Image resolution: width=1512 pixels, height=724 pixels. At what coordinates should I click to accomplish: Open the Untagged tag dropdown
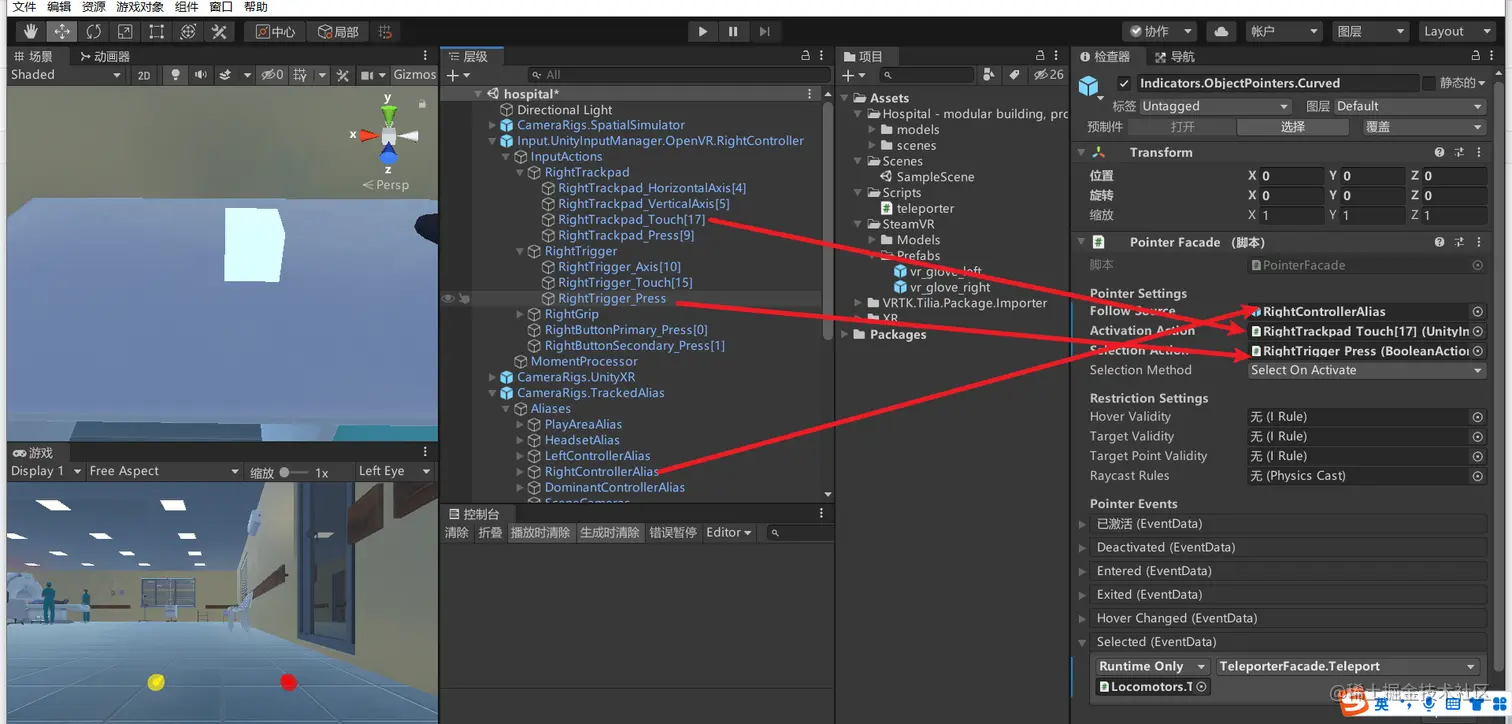coord(1216,106)
